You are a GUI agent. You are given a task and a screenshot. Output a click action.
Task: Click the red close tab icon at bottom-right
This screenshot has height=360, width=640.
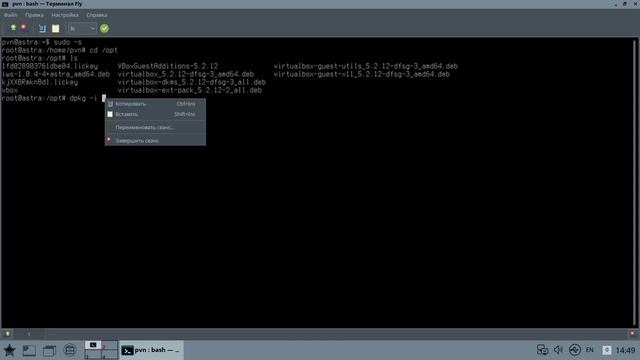coord(632,334)
